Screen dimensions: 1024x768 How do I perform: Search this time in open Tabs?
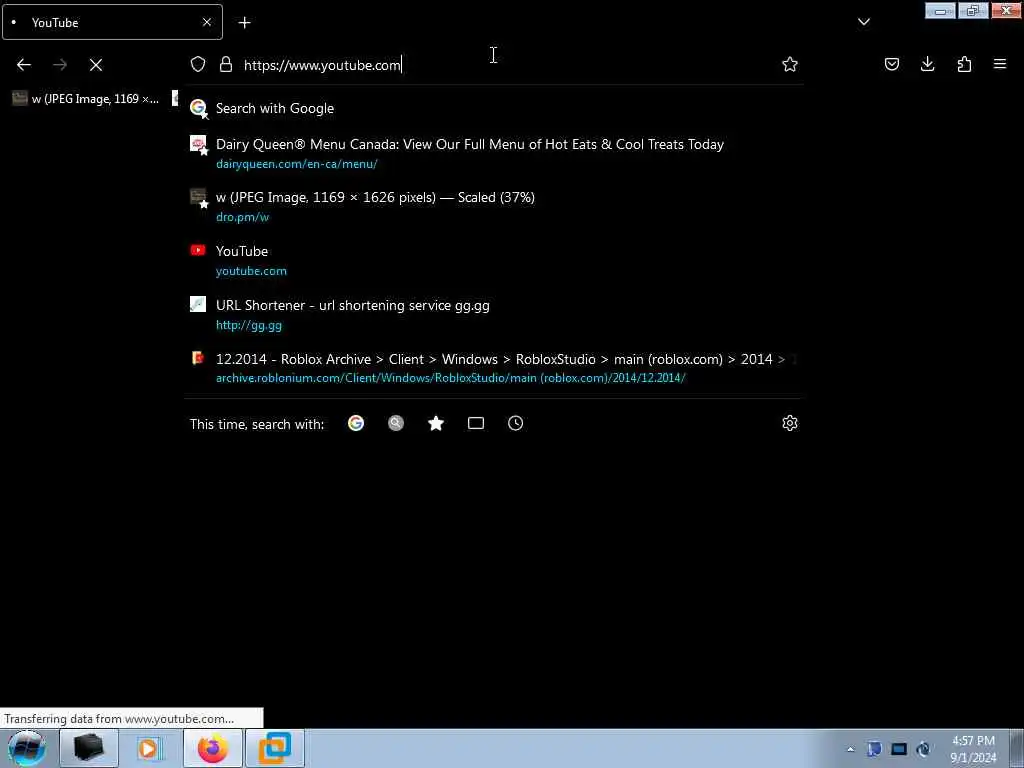coord(476,423)
